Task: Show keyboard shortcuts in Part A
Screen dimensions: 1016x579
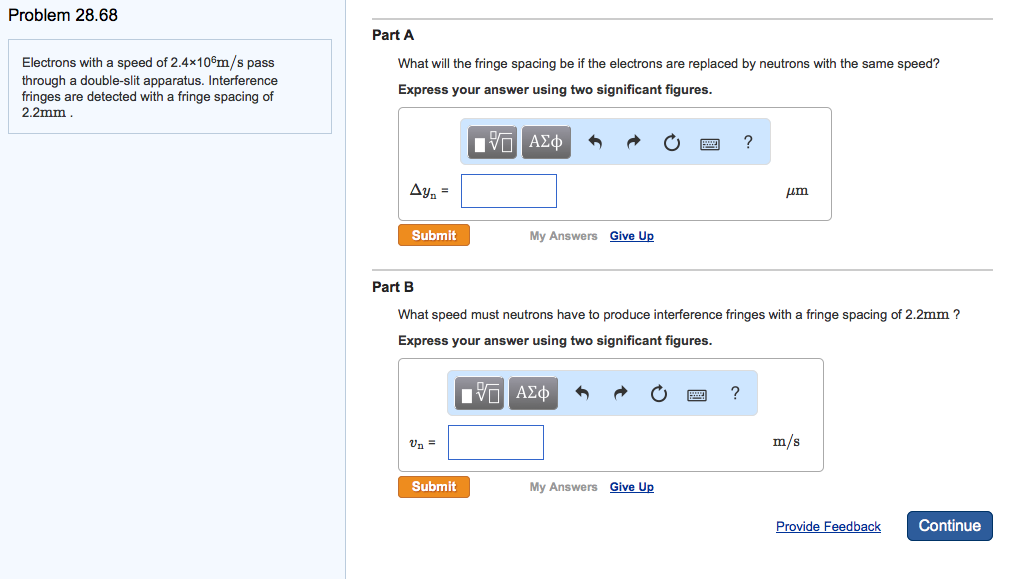Action: point(709,143)
